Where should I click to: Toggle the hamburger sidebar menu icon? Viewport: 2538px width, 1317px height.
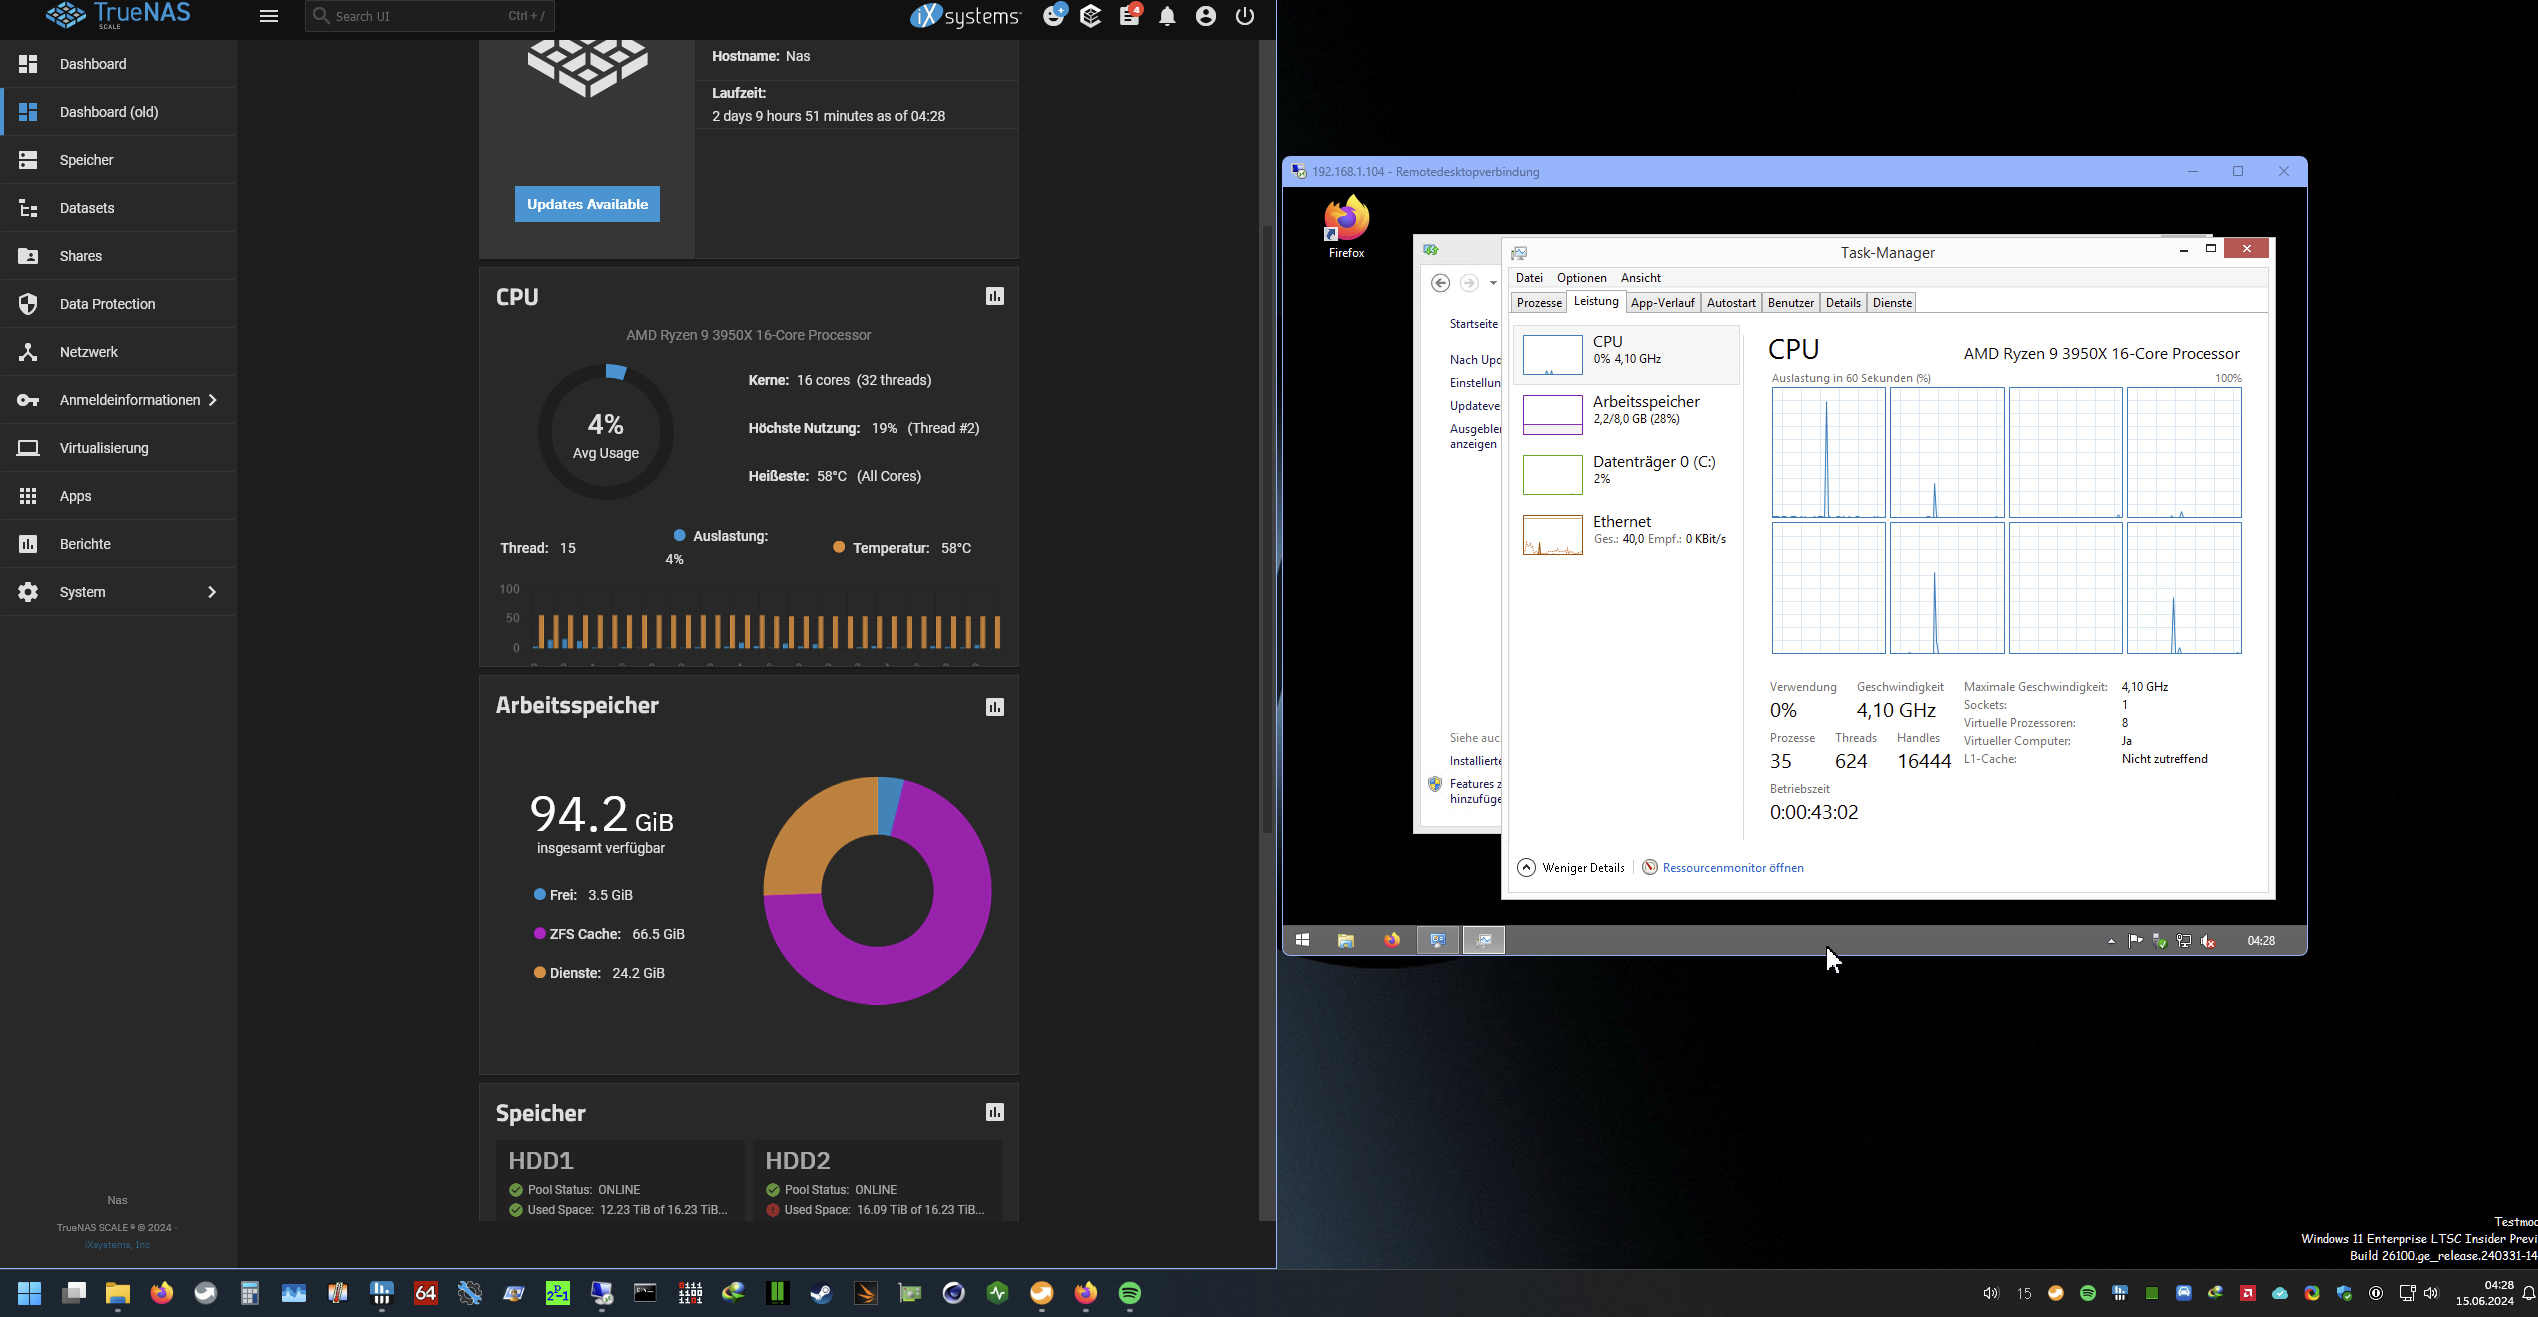click(x=268, y=16)
